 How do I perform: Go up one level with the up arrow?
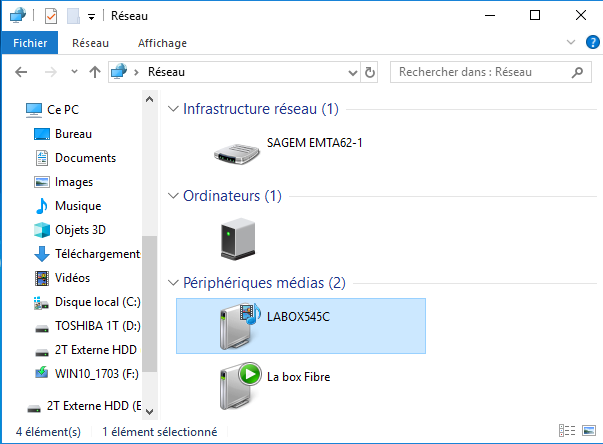(x=95, y=72)
